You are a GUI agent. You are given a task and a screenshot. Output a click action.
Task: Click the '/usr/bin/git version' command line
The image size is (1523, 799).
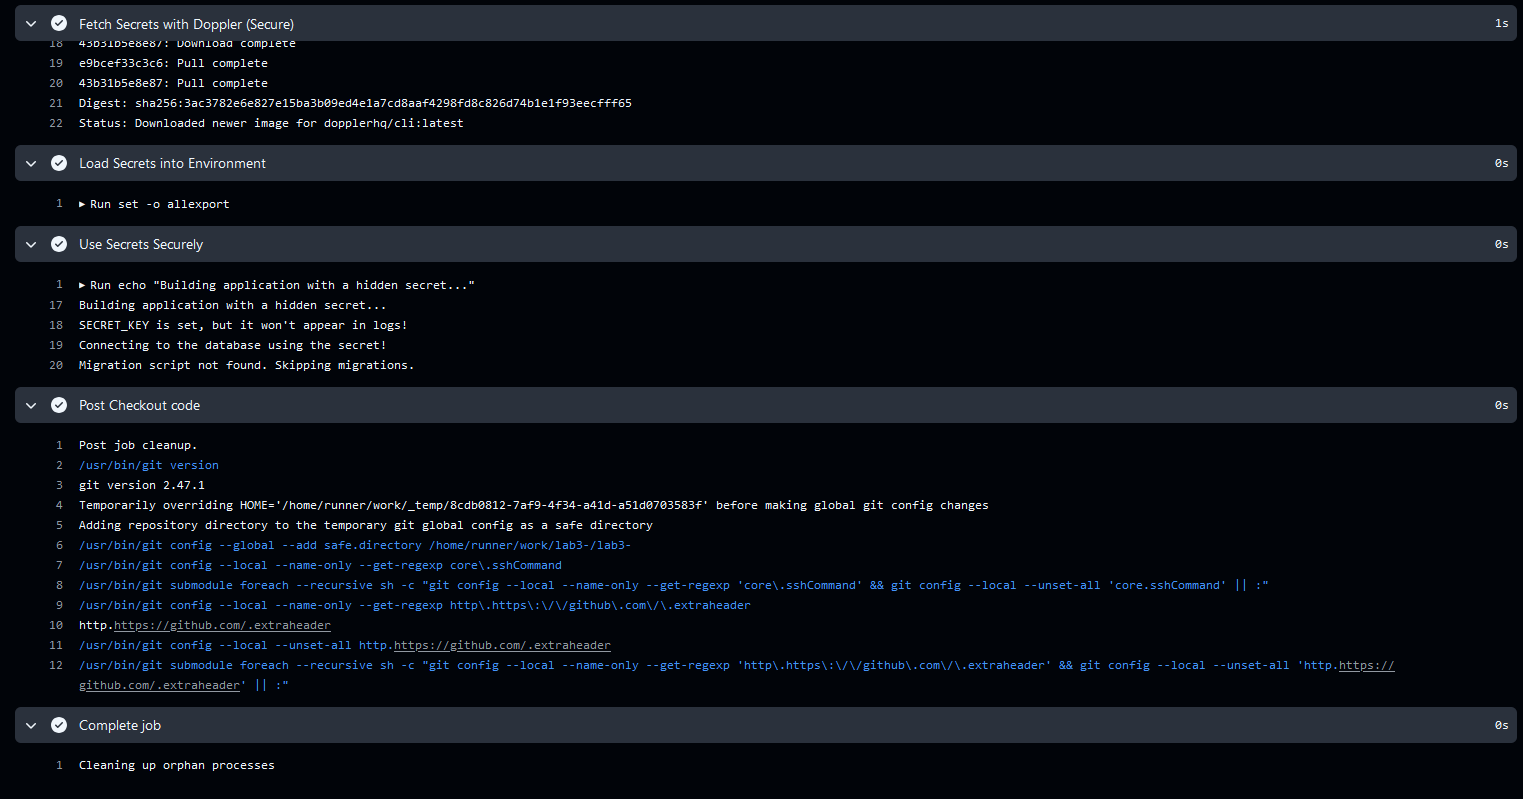click(149, 465)
